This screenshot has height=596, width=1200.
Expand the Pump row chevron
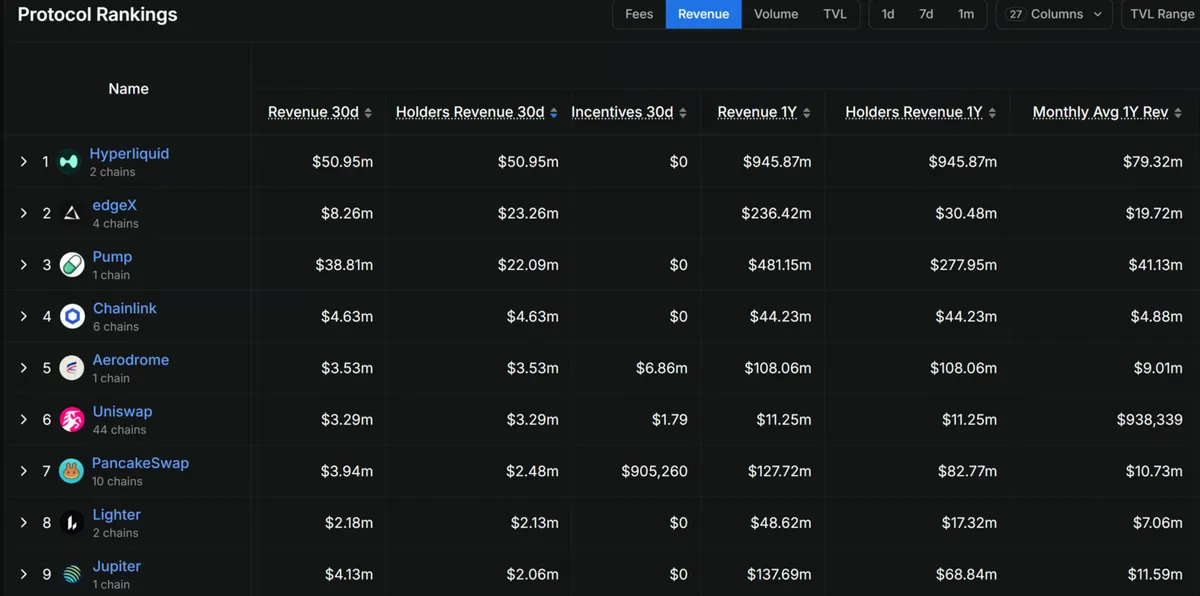(24, 264)
